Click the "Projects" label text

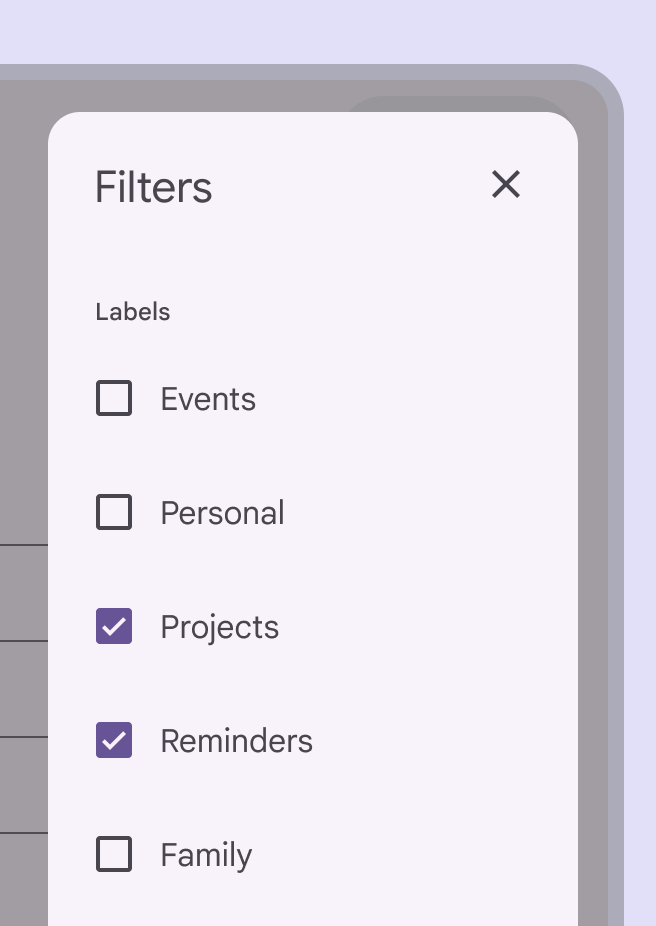point(219,627)
